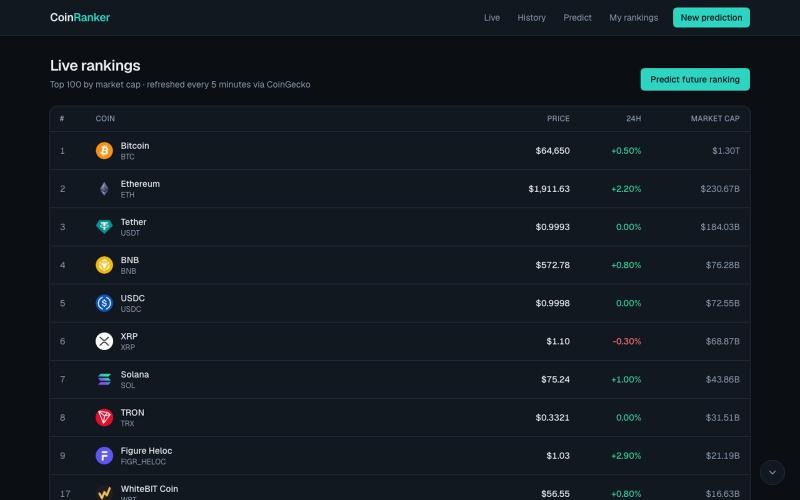Select the WhiteBIT Coin name text
The width and height of the screenshot is (800, 500).
(x=149, y=489)
